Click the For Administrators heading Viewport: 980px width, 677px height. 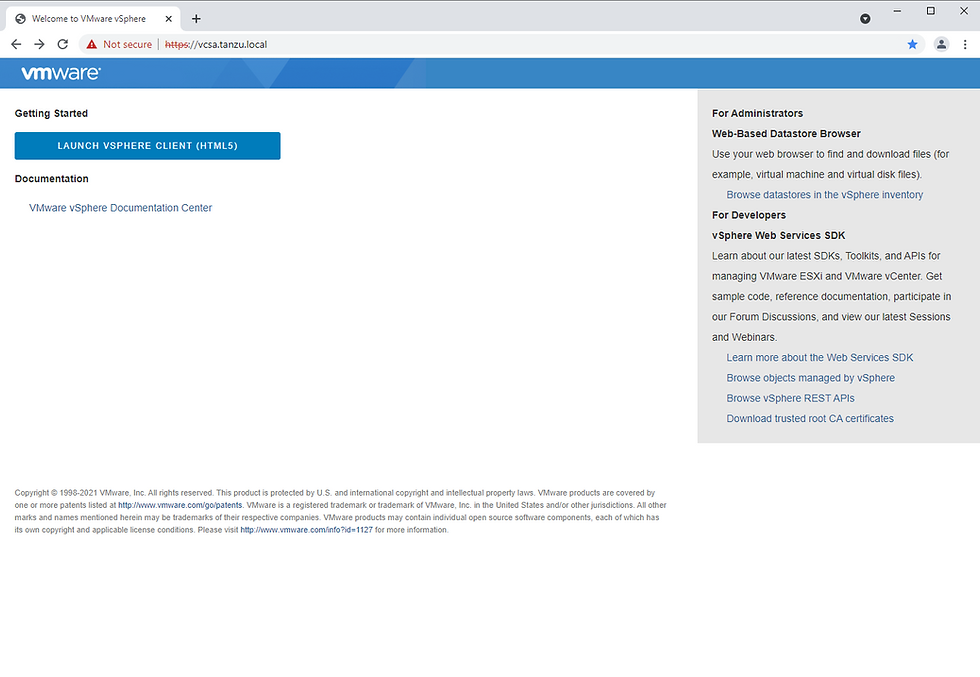click(x=757, y=113)
